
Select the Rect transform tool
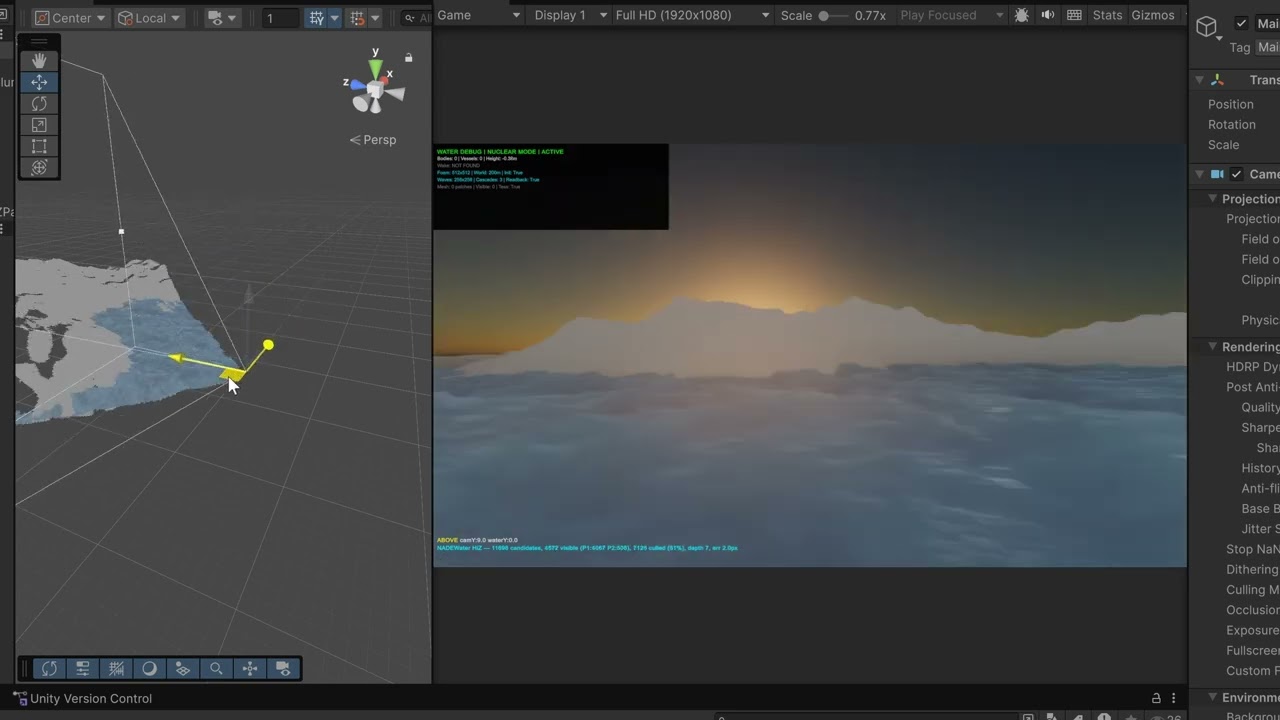[x=39, y=146]
